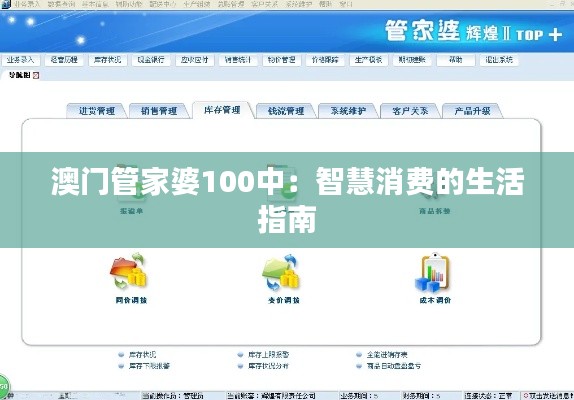The image size is (574, 400).
Task: Click the 价格跟踪 toolbar button
Action: tap(325, 60)
